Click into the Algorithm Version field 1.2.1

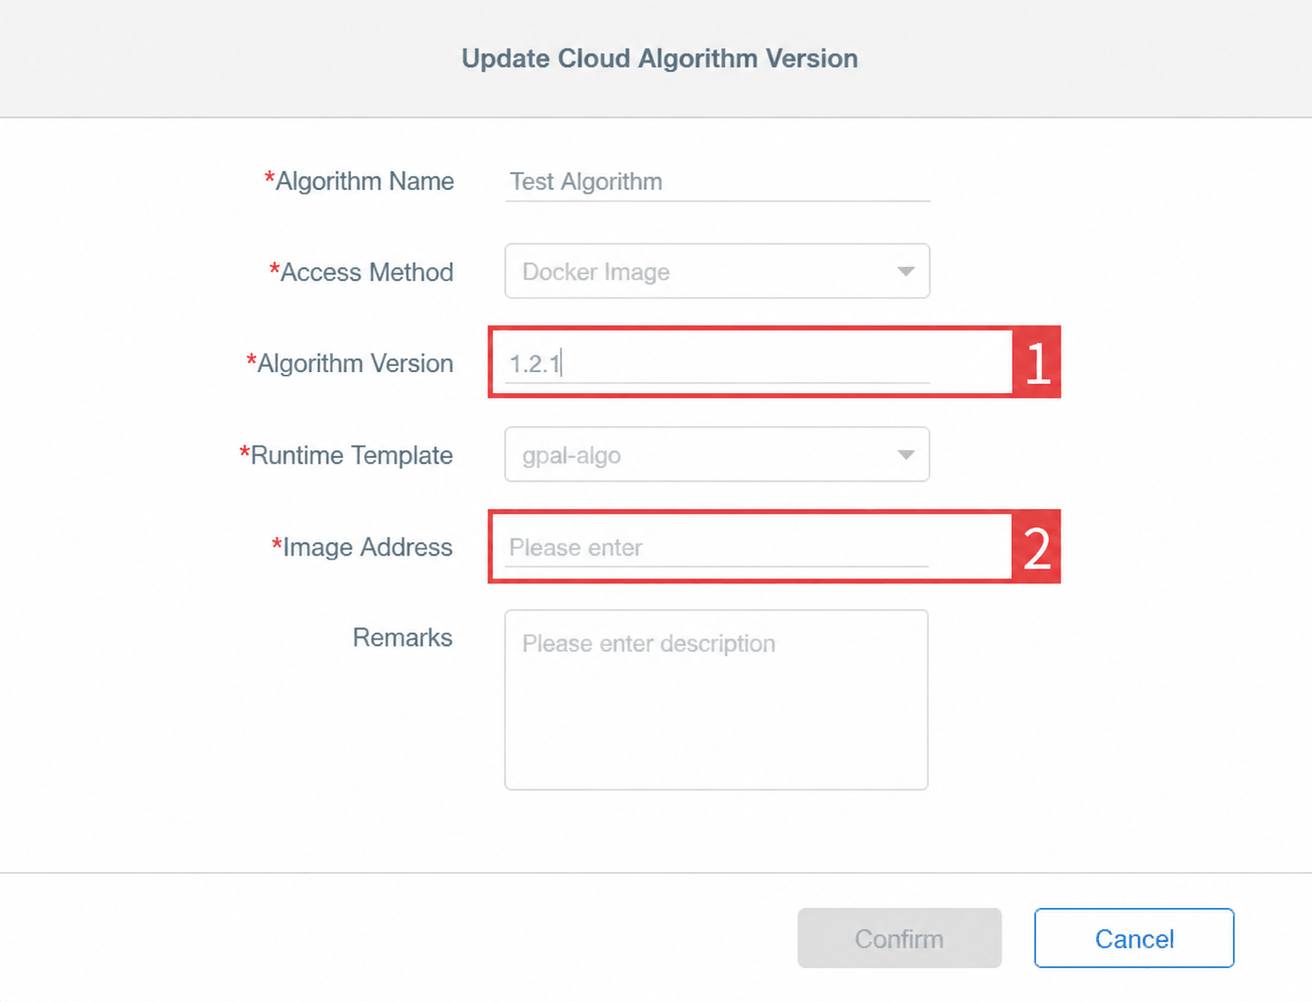[x=717, y=363]
